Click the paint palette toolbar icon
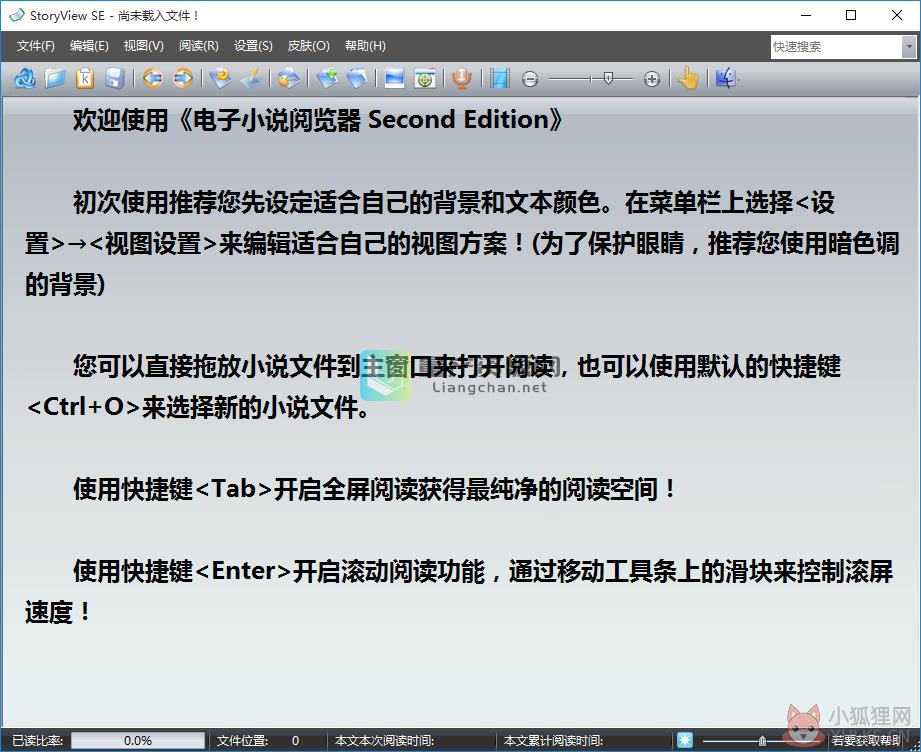This screenshot has height=752, width=921. point(288,78)
